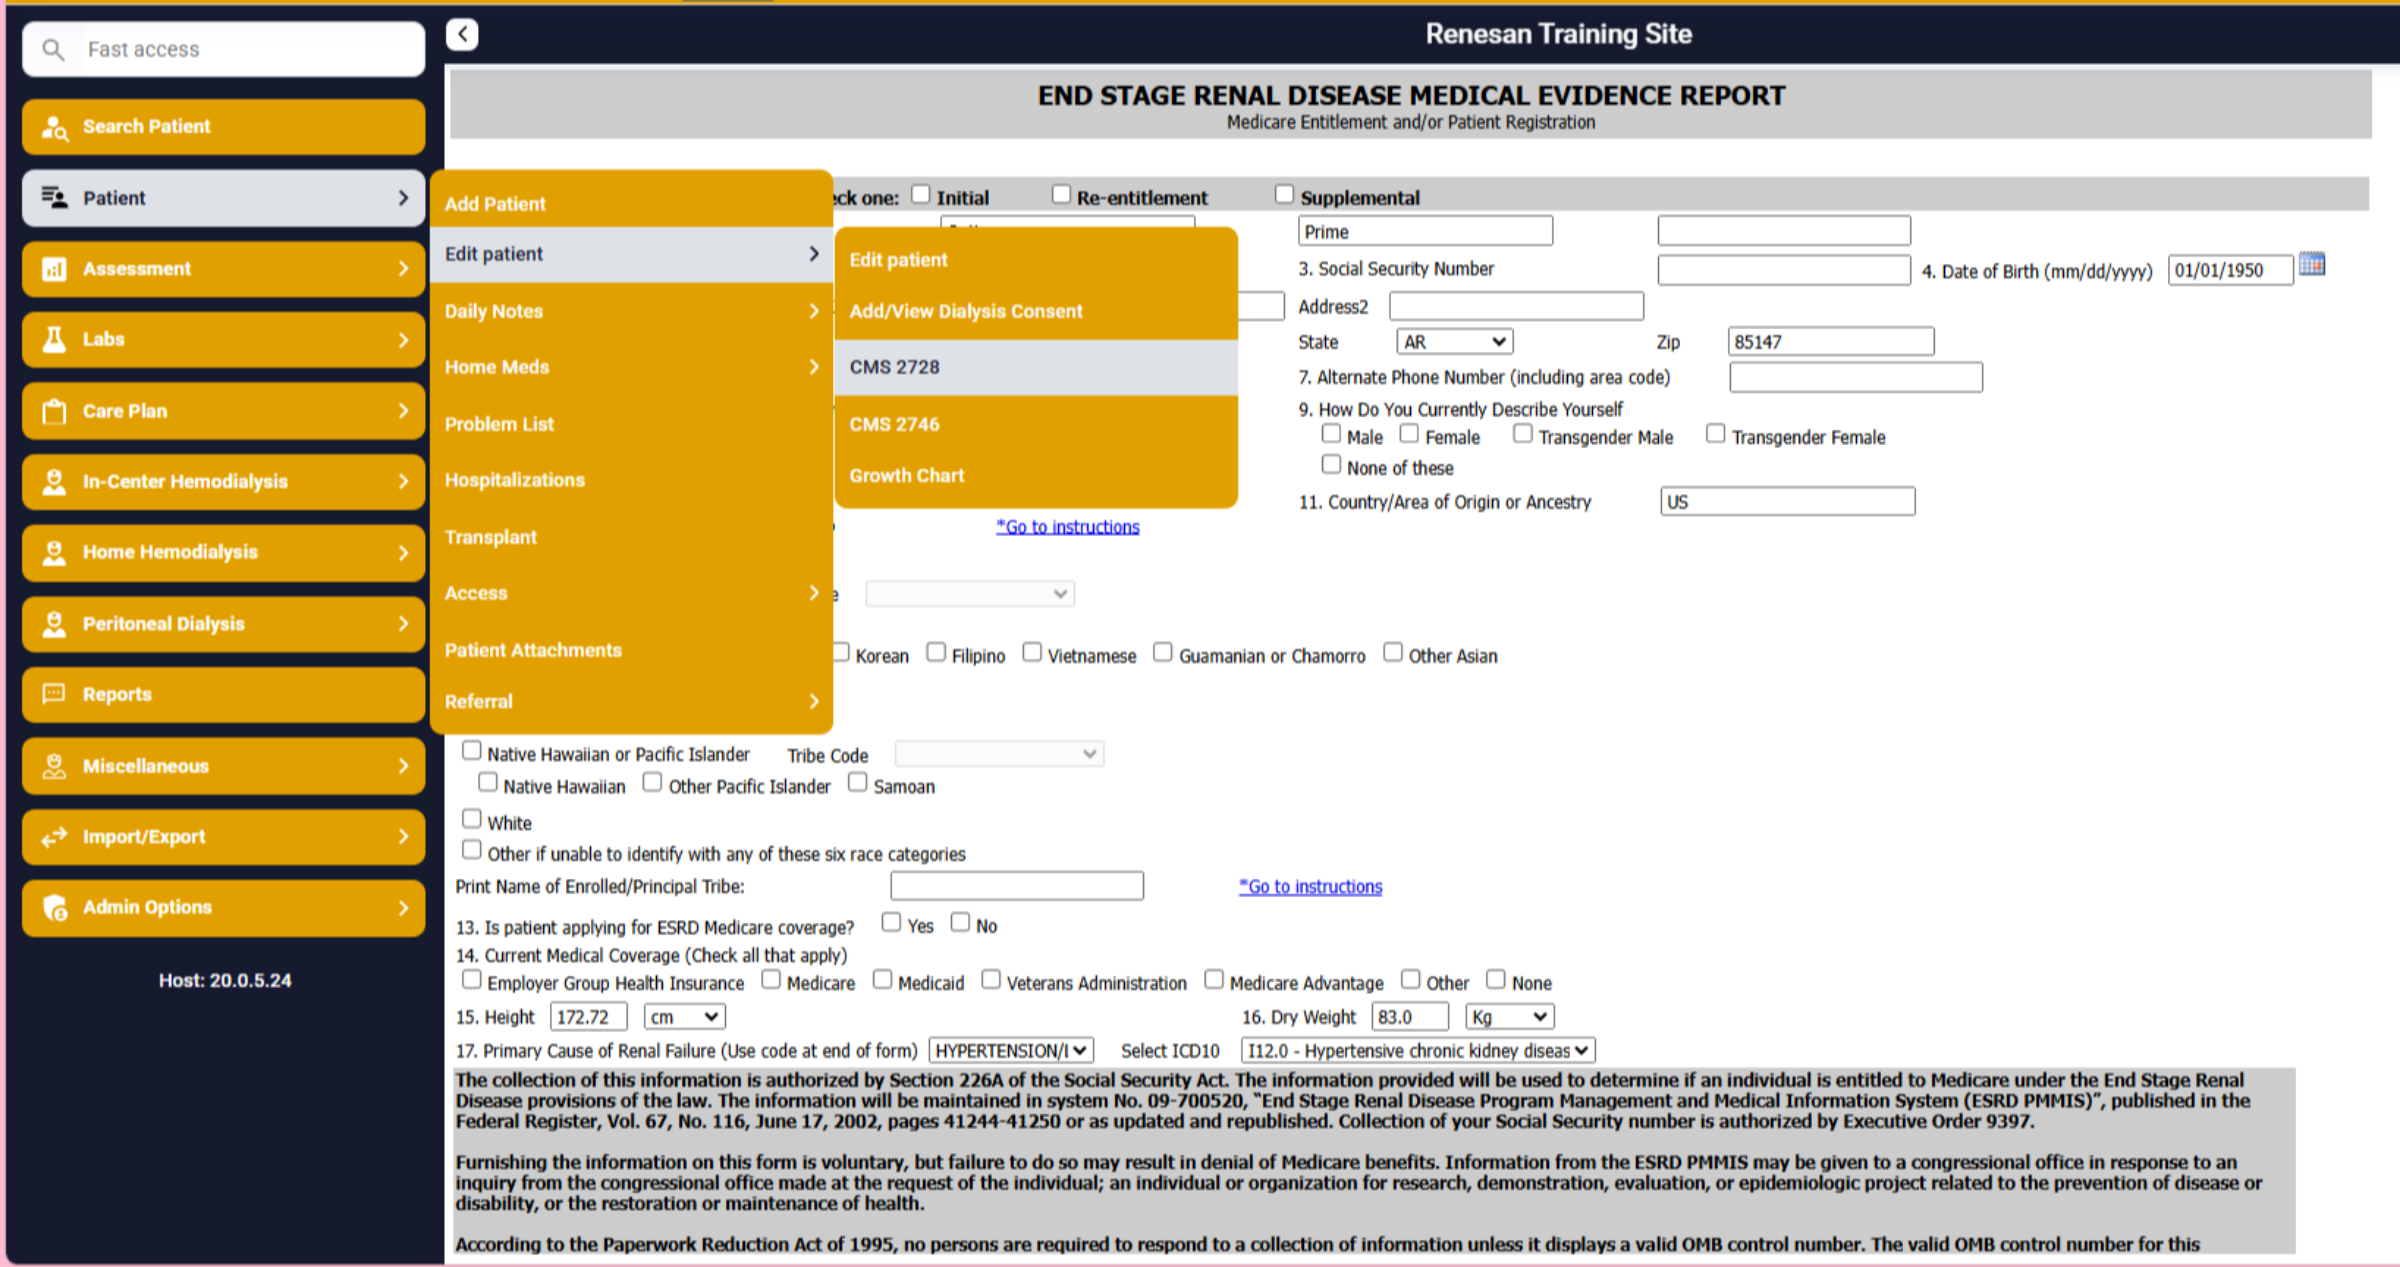The height and width of the screenshot is (1267, 2400).
Task: Check the Vietnamese checkbox
Action: 1032,652
